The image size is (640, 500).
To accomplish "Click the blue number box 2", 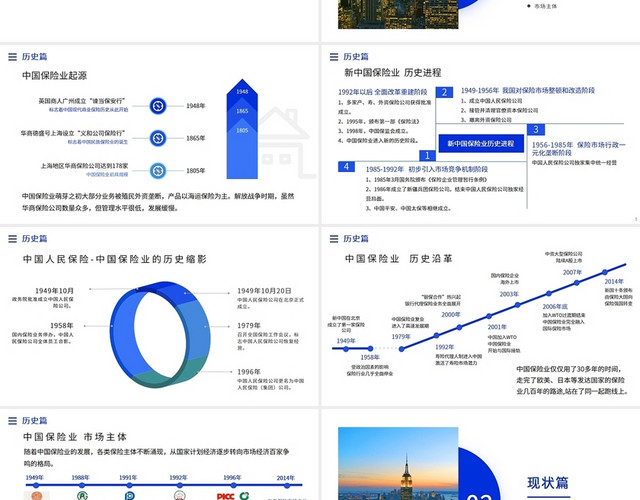I will coord(444,92).
